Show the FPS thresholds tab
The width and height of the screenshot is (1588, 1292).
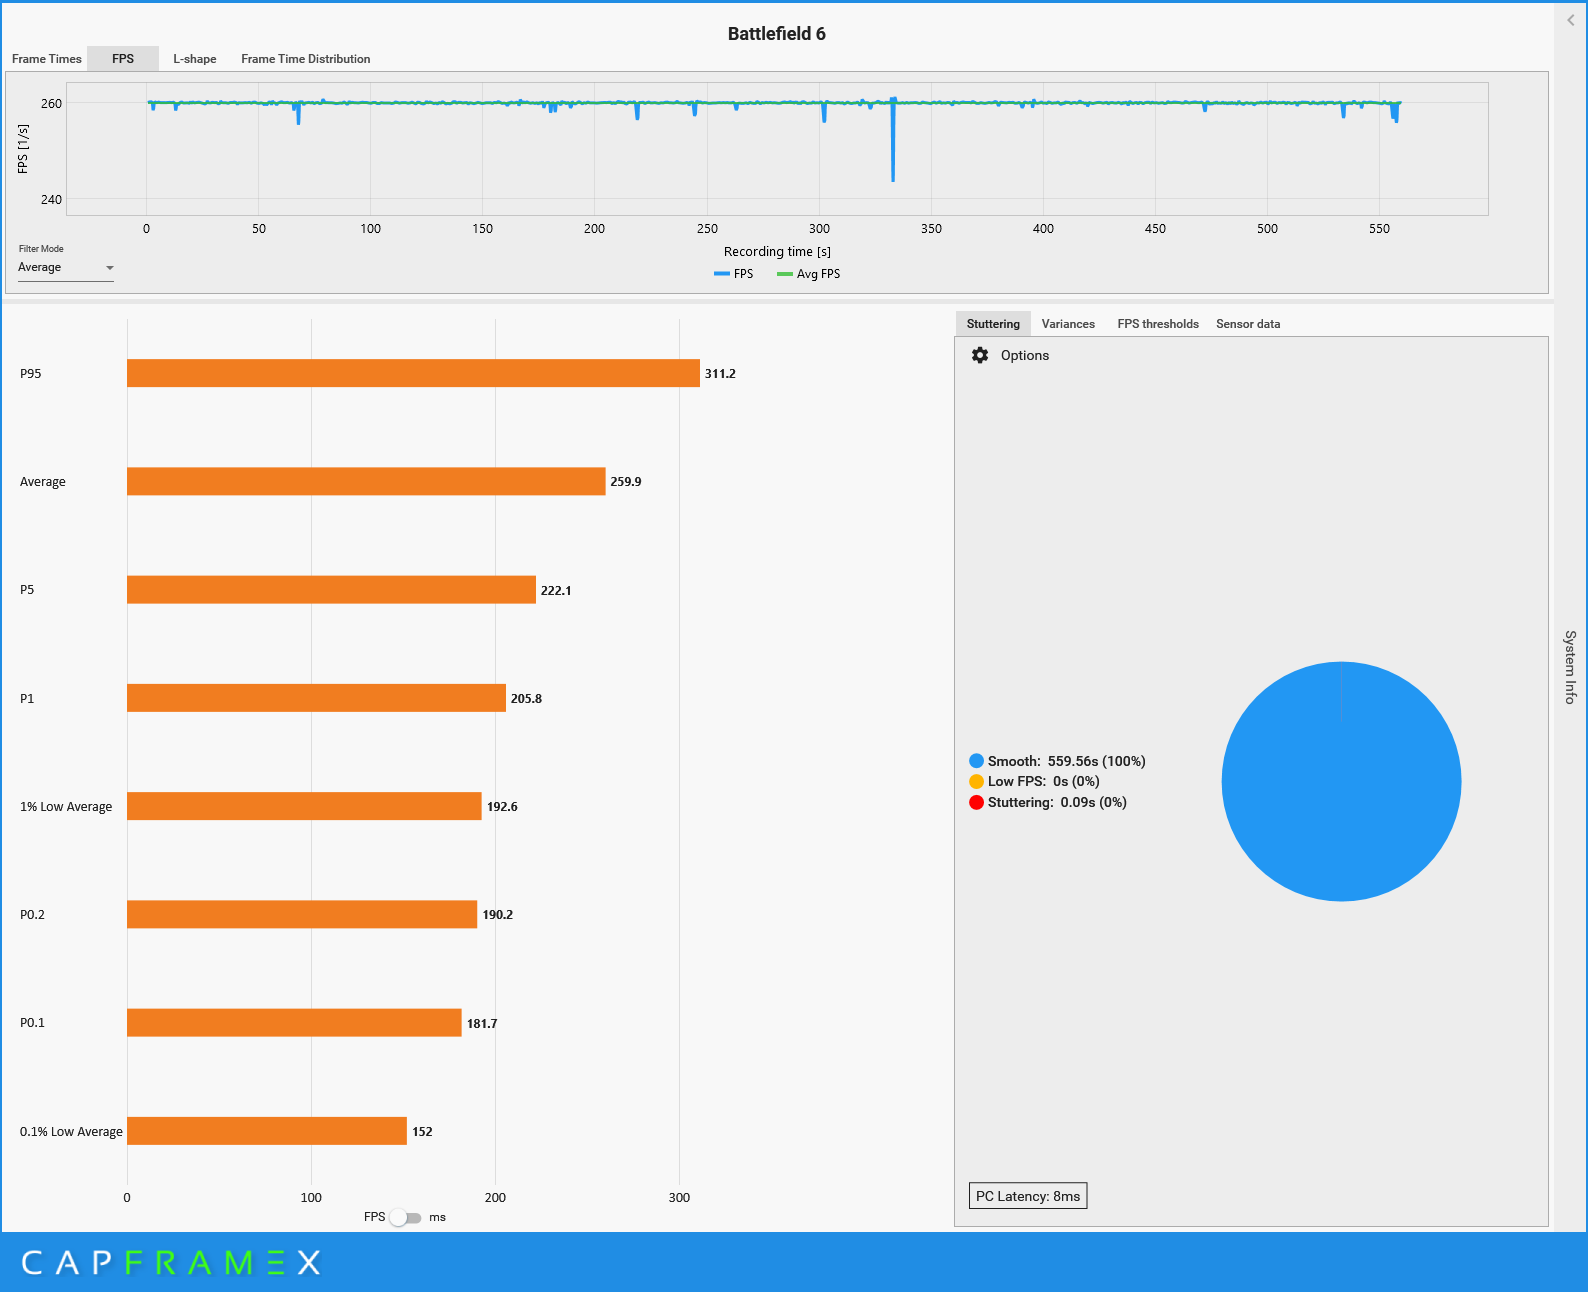[x=1157, y=324]
